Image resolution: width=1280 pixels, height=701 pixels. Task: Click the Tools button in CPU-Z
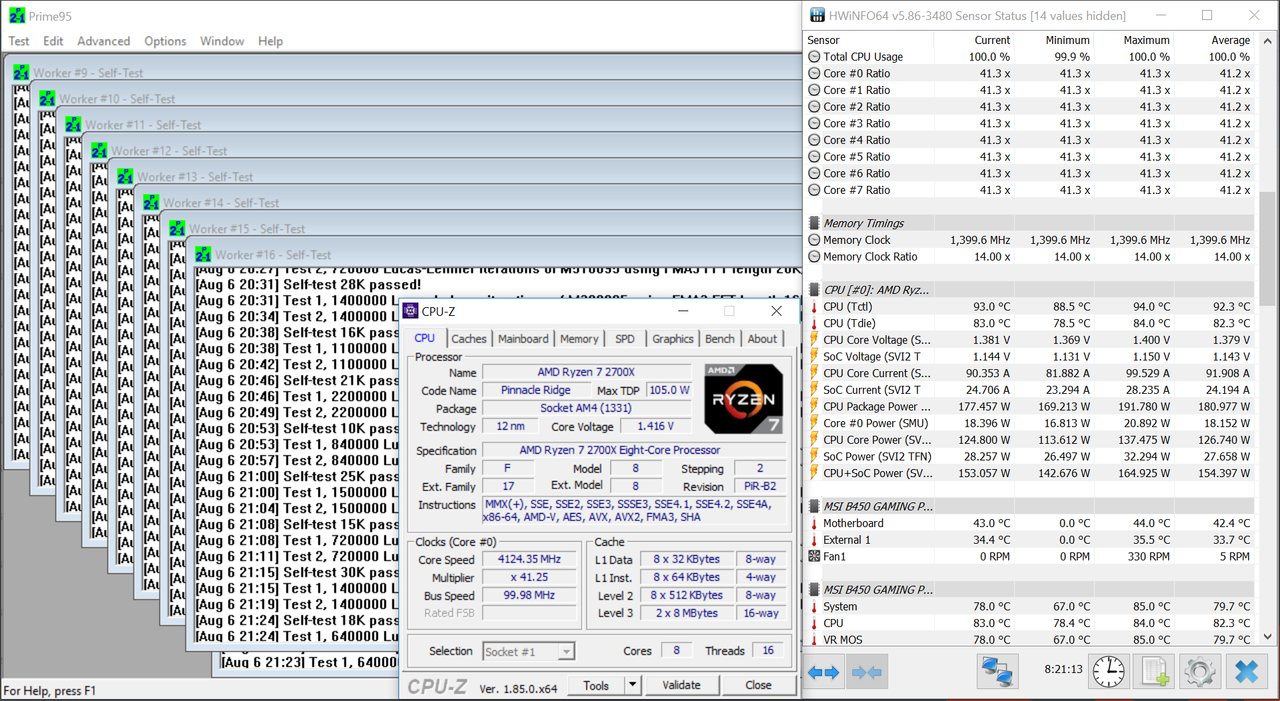coord(596,685)
